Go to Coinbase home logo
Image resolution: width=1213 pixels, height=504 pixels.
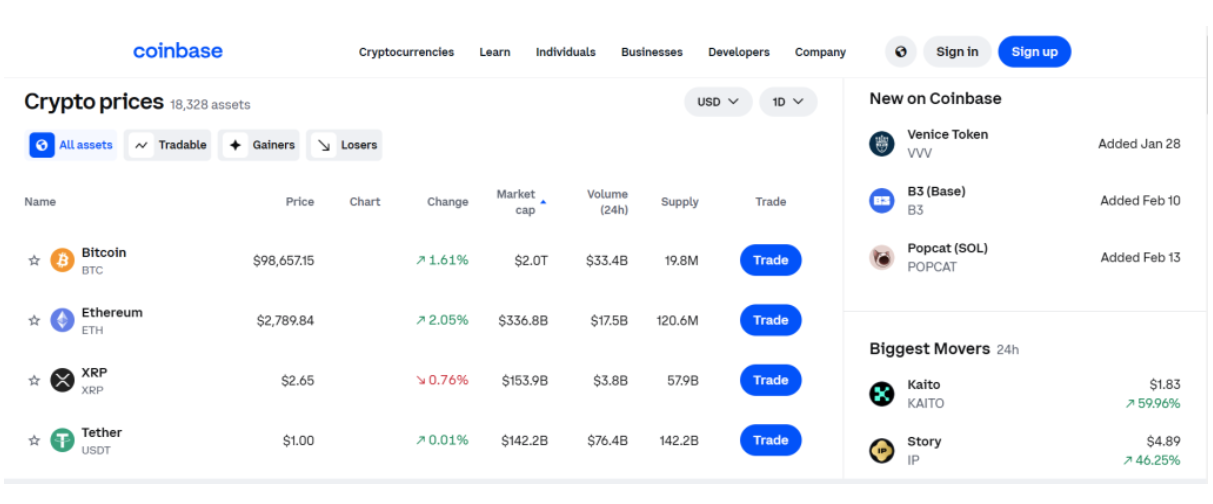[x=178, y=51]
